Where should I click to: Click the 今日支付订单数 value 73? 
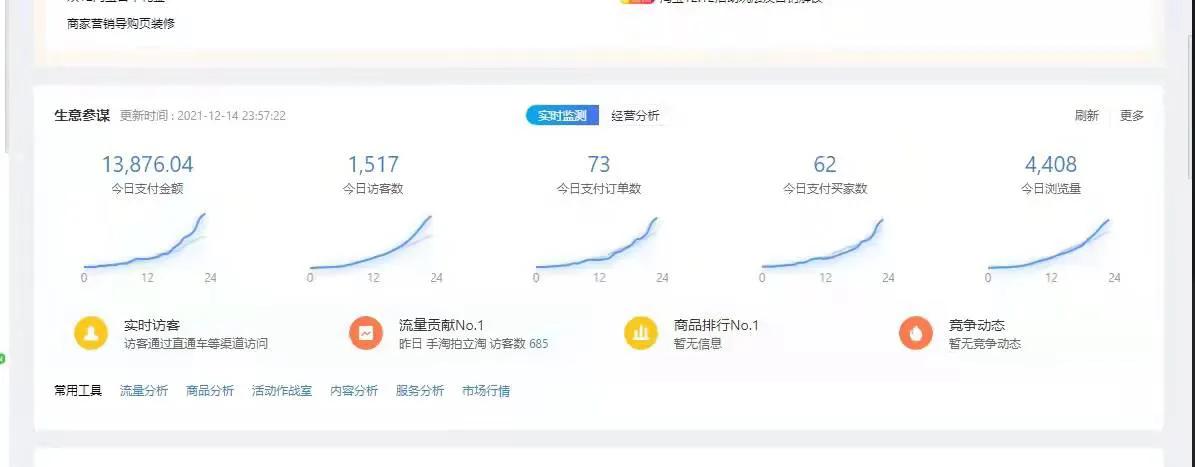[599, 165]
